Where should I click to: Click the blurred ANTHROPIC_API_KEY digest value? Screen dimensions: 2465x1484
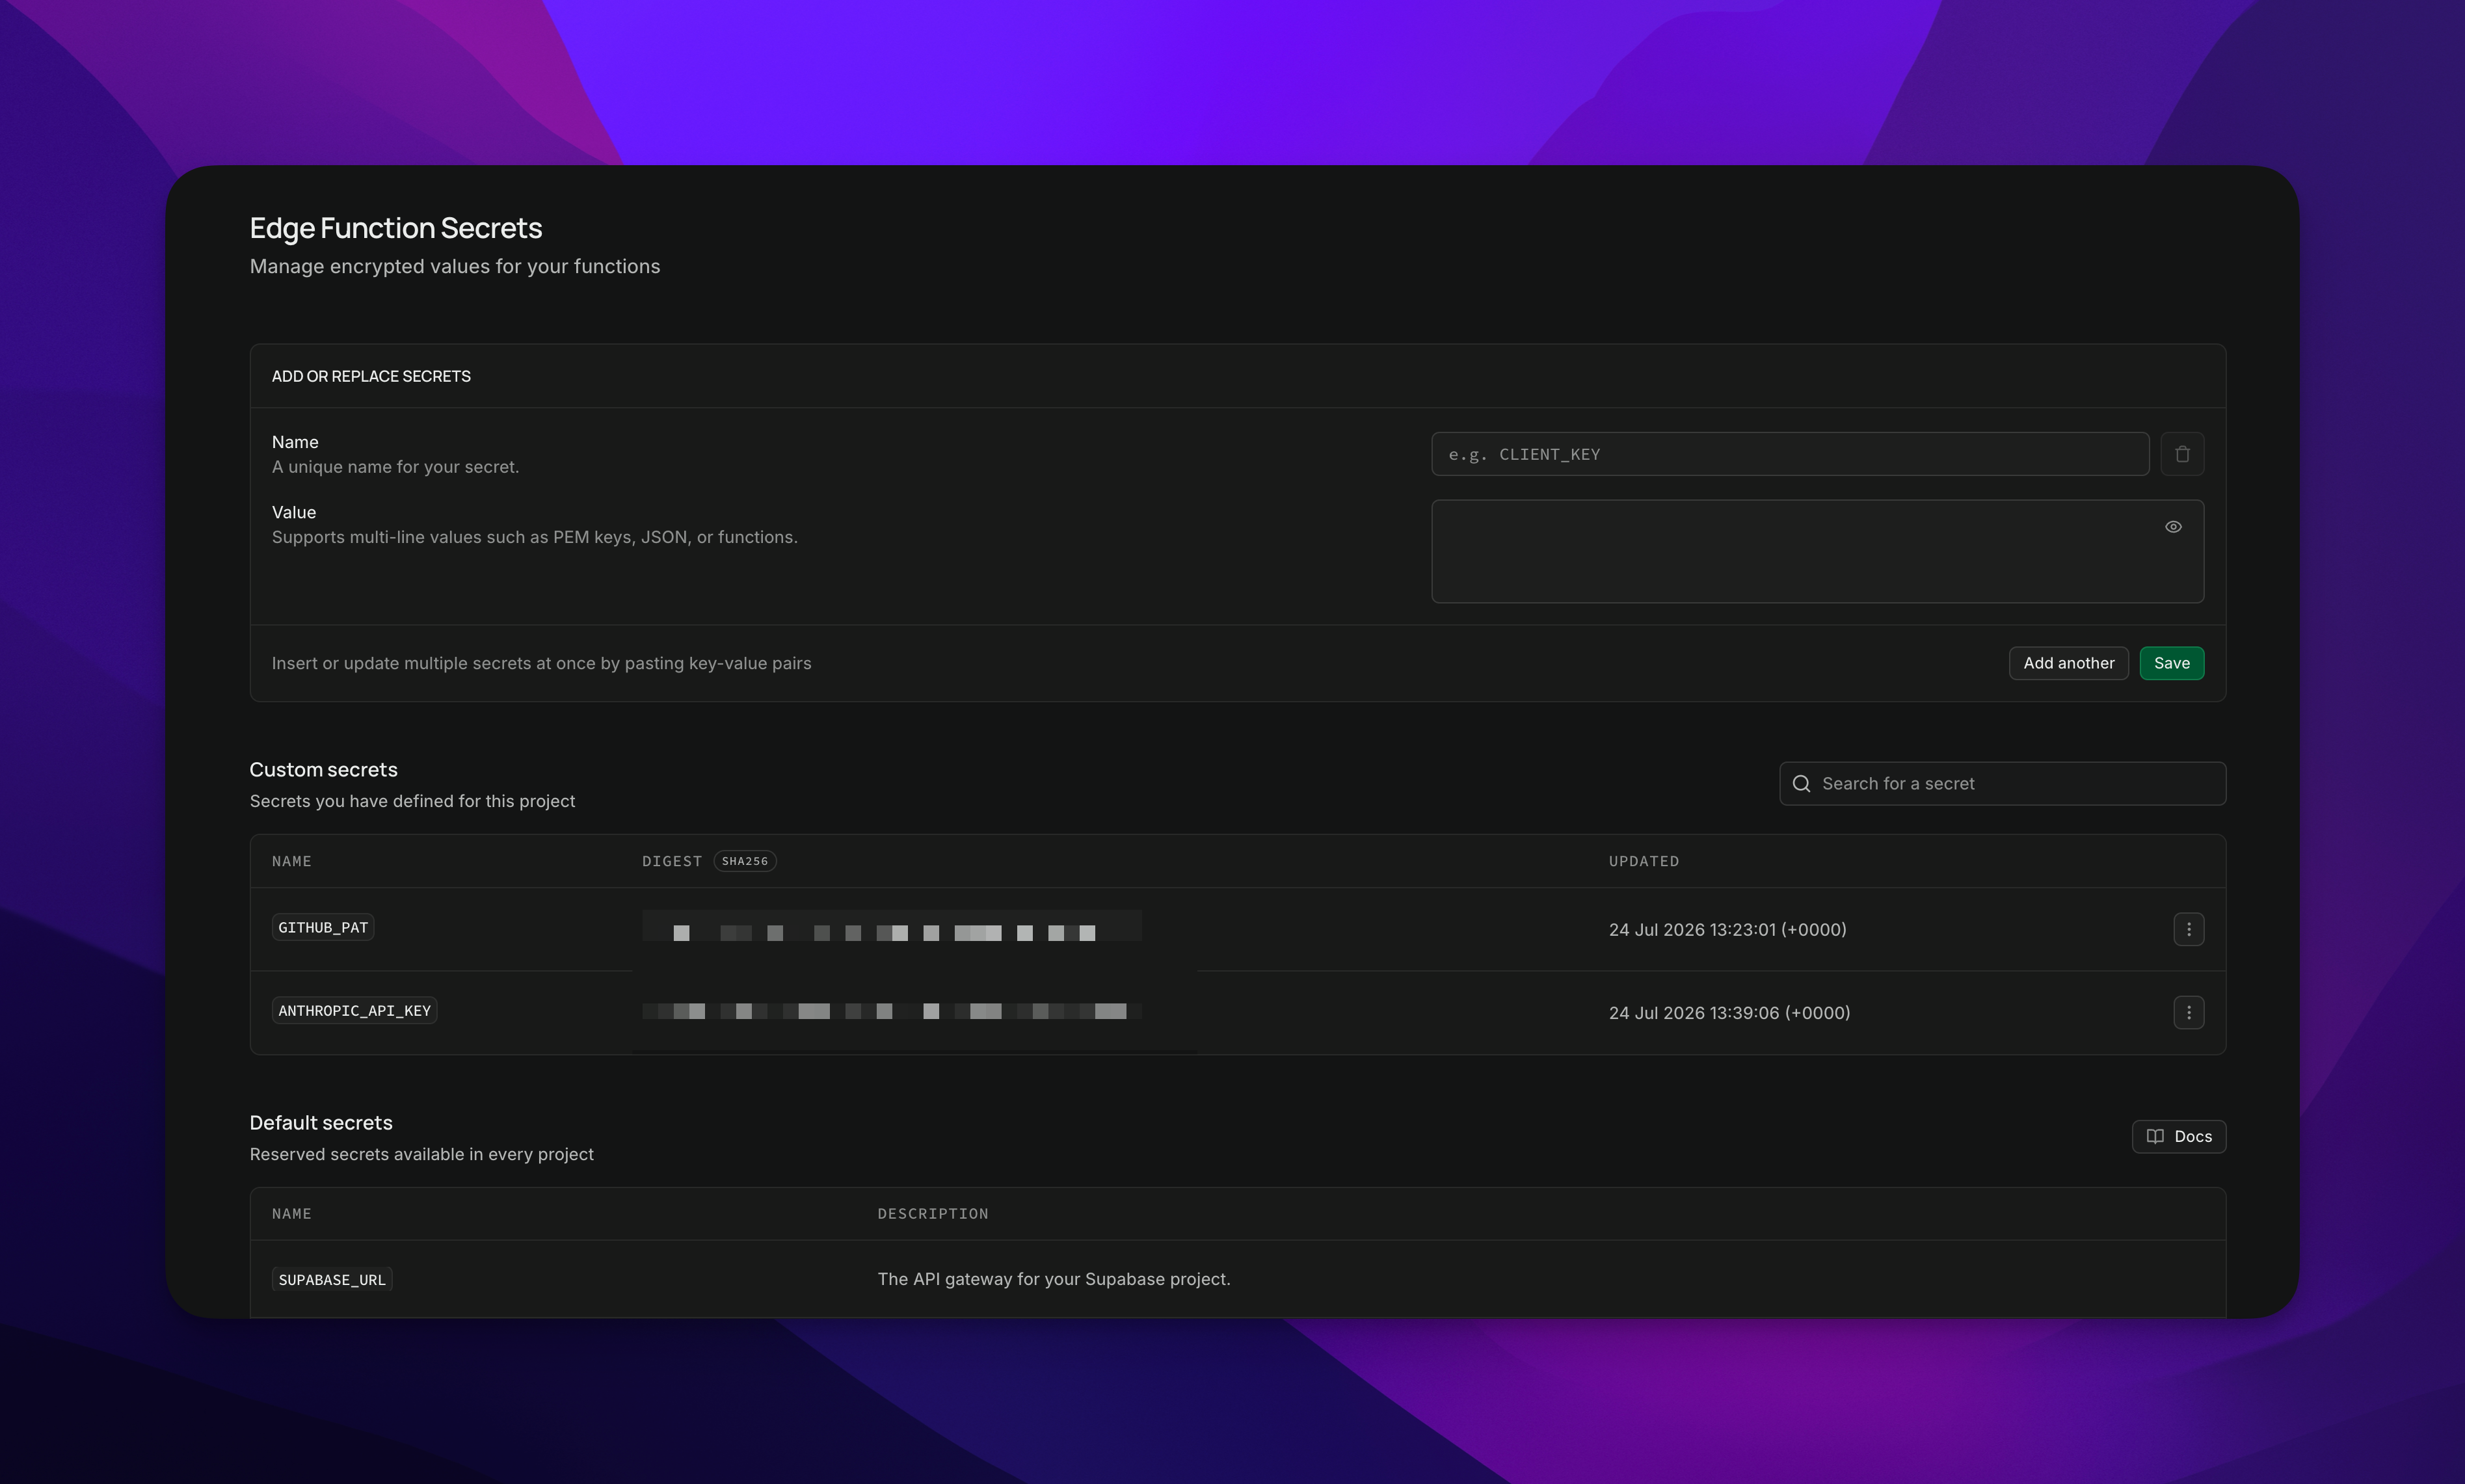click(891, 1011)
